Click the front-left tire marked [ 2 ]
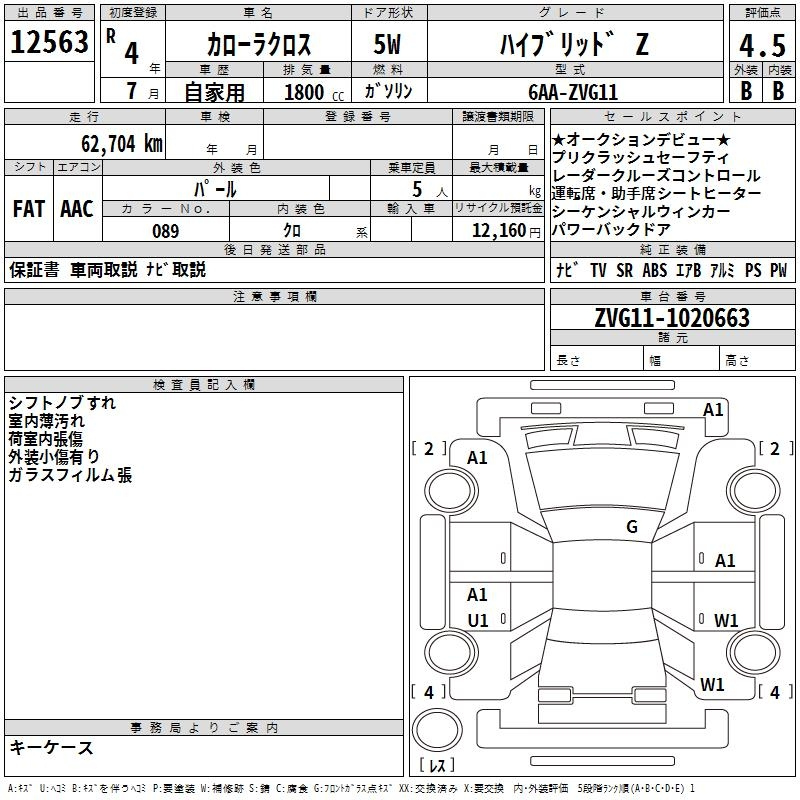Viewport: 800px width, 800px height. coord(429,449)
